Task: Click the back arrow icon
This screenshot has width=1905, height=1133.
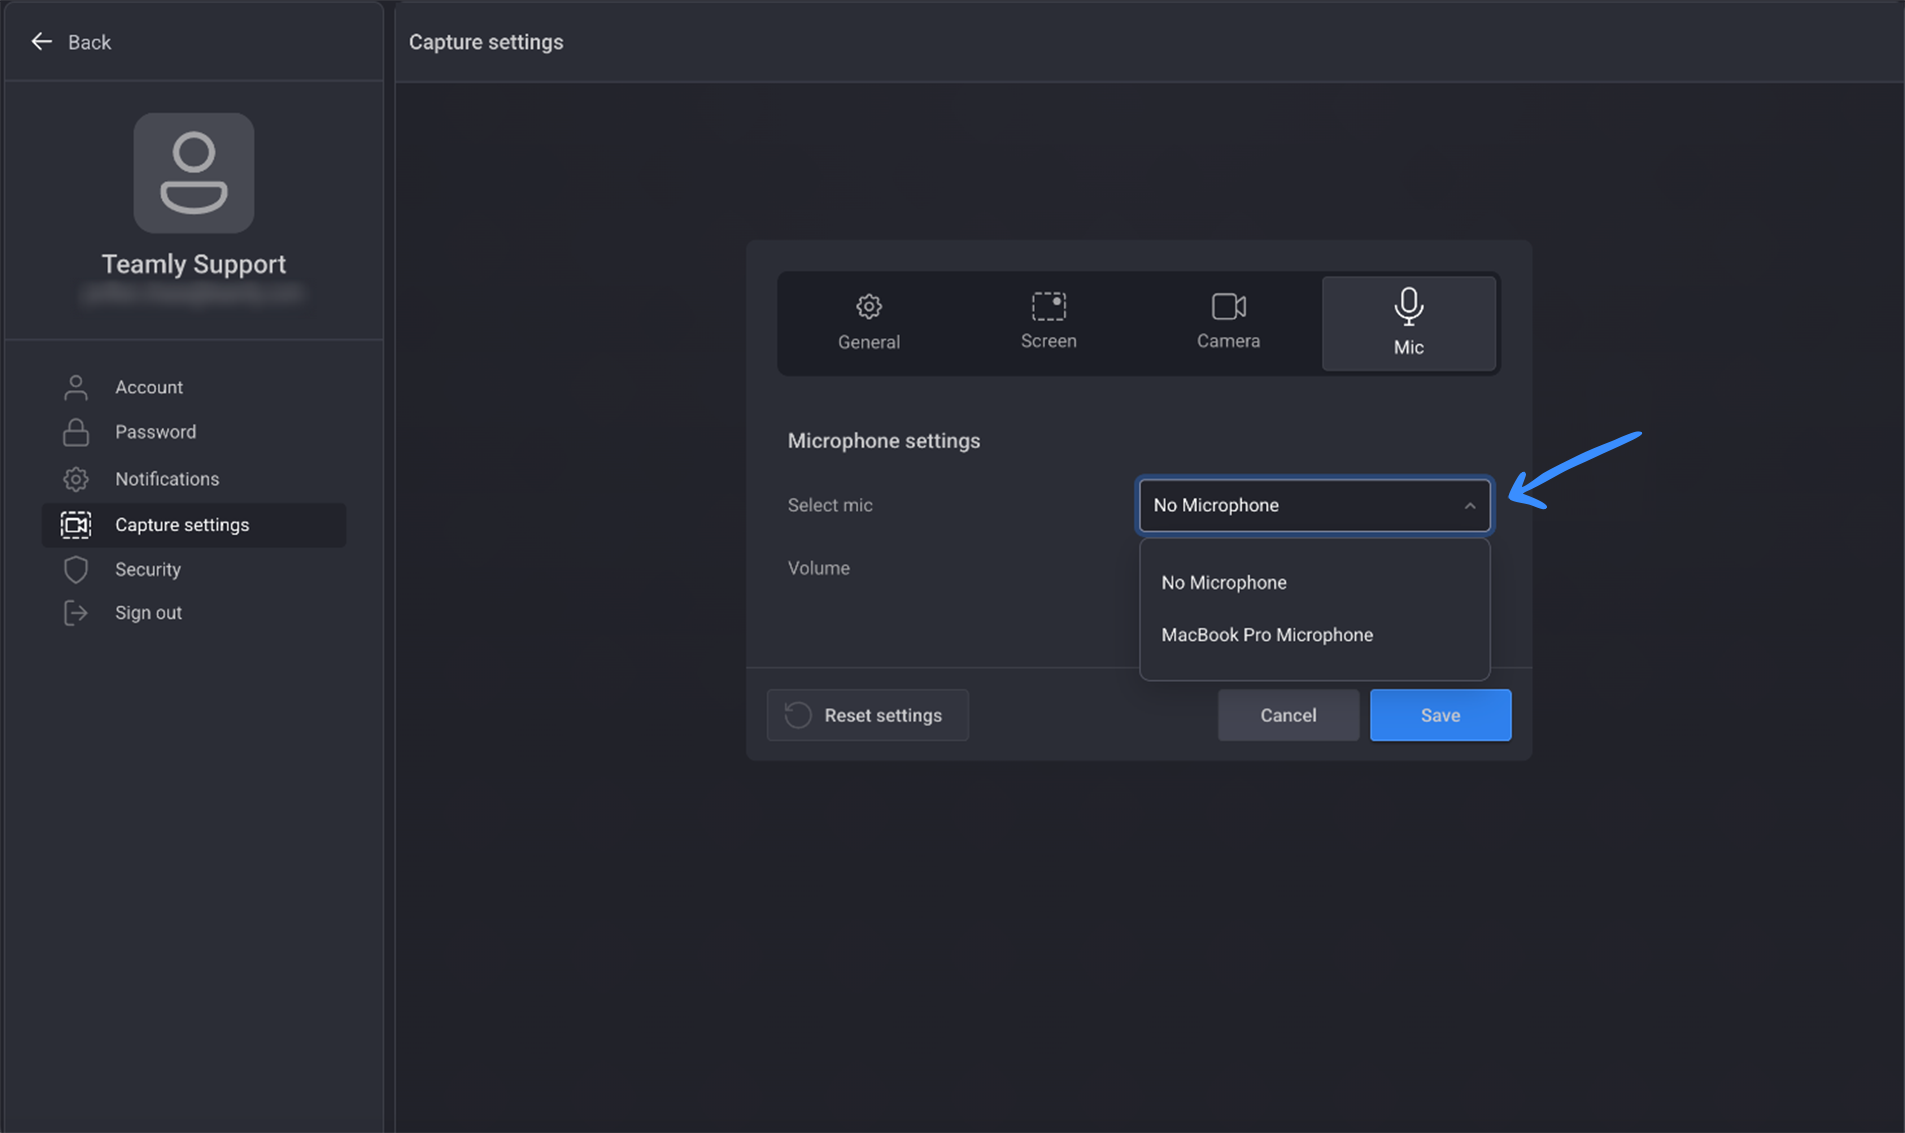Action: click(41, 41)
